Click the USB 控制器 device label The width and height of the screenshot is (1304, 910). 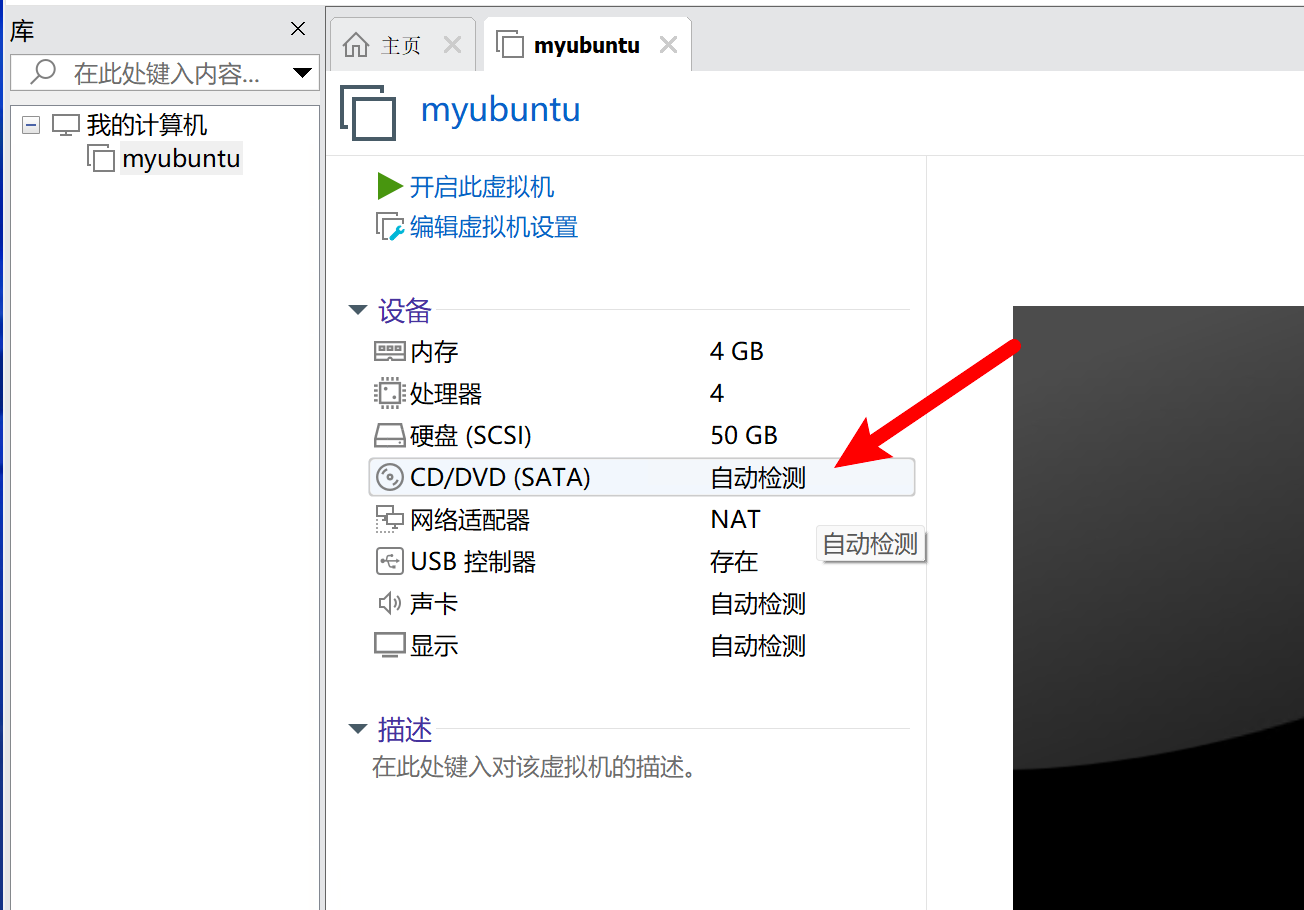coord(473,562)
